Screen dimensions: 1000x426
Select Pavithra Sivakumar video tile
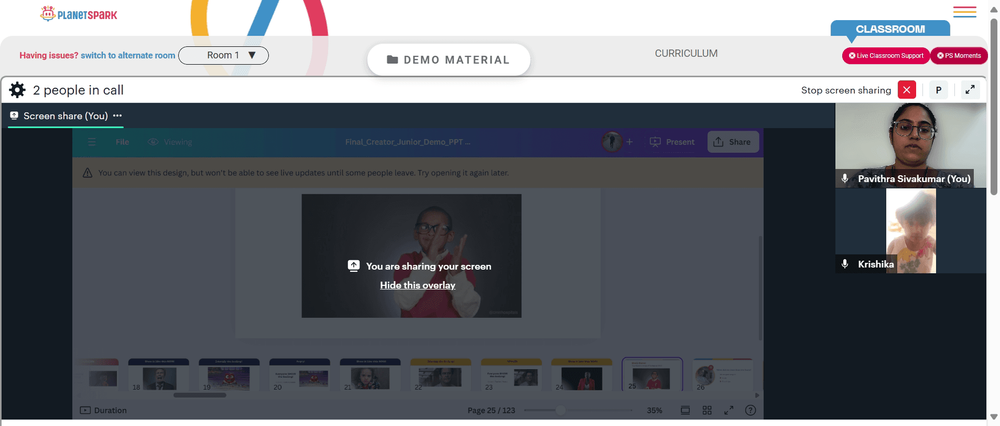pos(911,145)
